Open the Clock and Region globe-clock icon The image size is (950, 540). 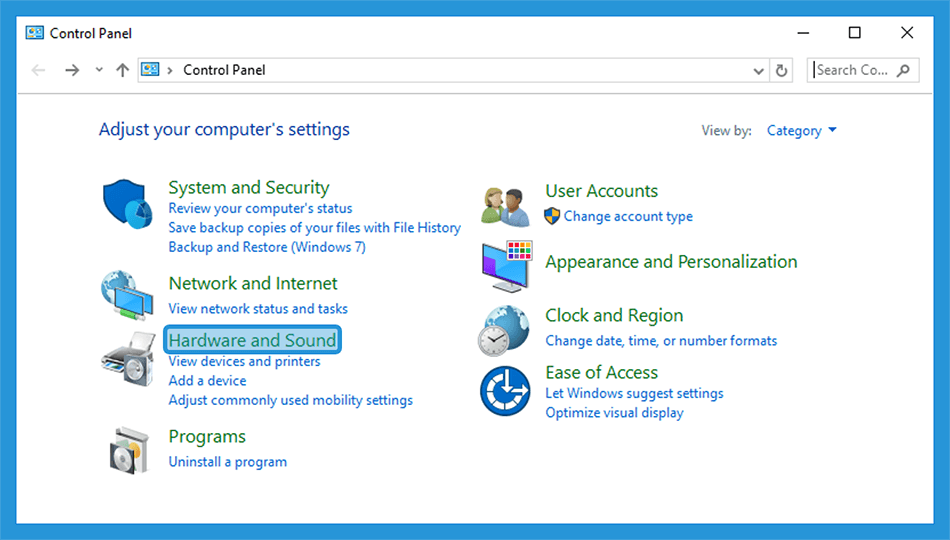coord(503,330)
